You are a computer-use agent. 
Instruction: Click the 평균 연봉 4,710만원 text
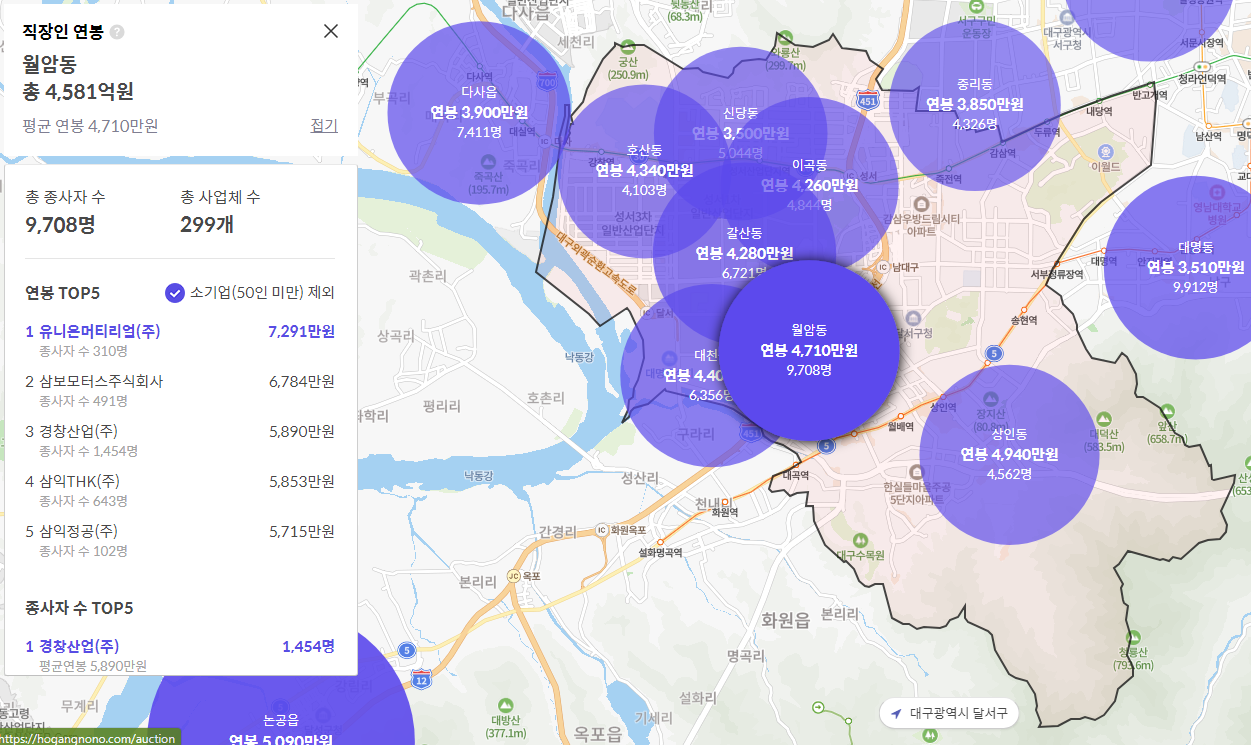(x=91, y=126)
